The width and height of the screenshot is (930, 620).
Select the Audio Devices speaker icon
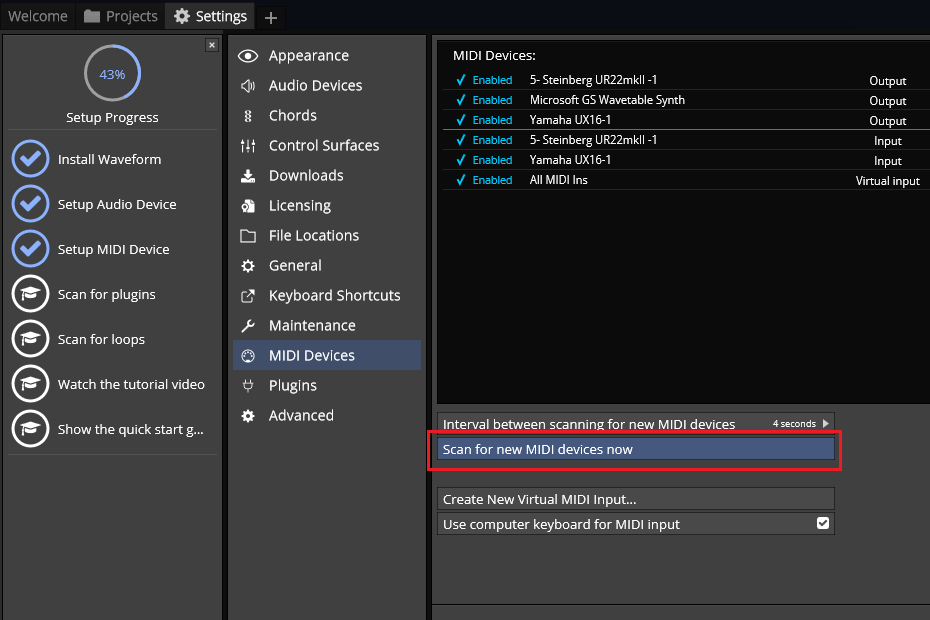click(x=248, y=86)
